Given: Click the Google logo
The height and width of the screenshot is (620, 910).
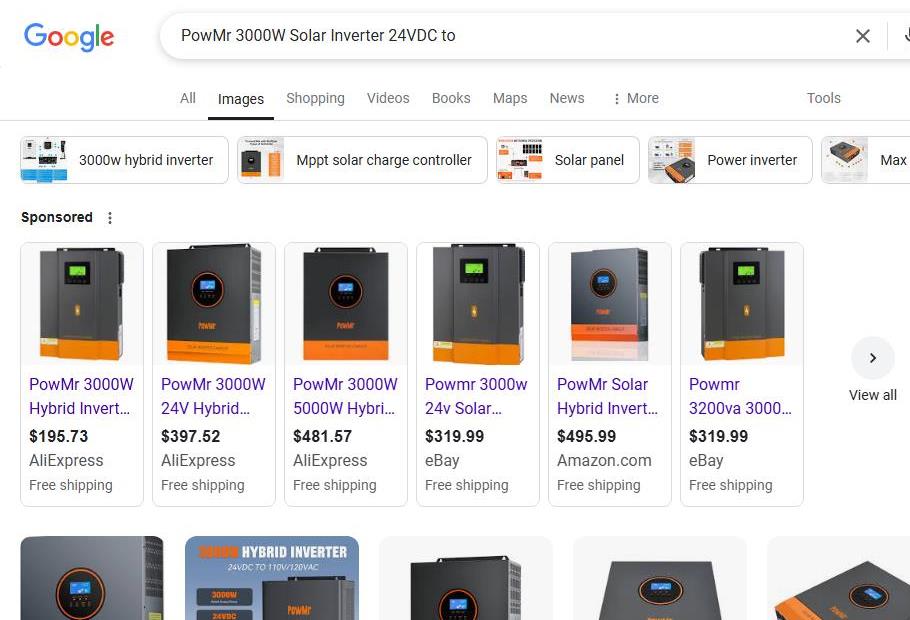Looking at the screenshot, I should pyautogui.click(x=68, y=37).
